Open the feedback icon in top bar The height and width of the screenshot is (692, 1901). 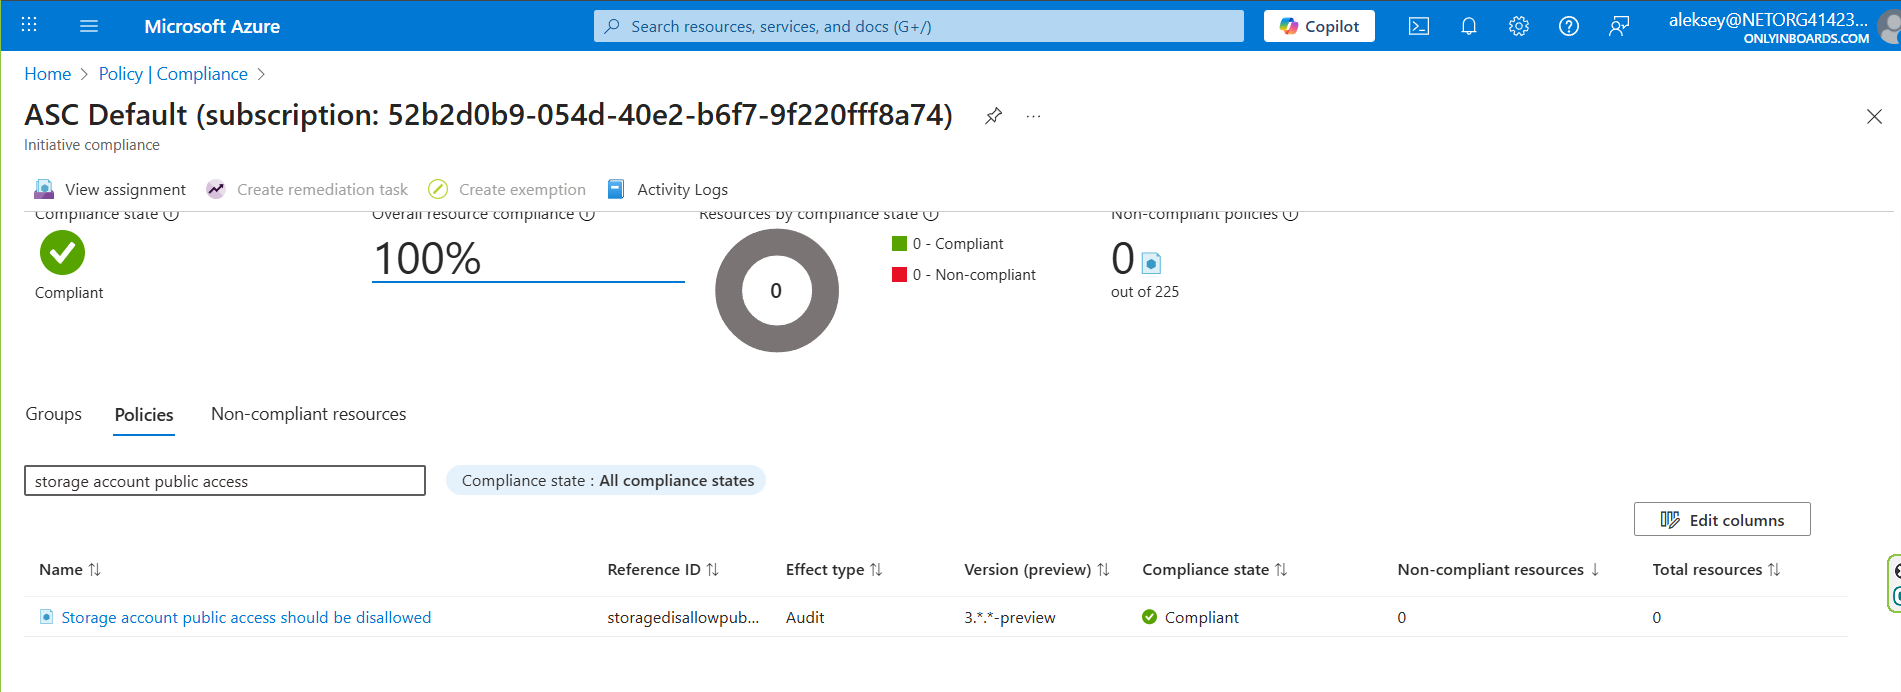[x=1618, y=26]
